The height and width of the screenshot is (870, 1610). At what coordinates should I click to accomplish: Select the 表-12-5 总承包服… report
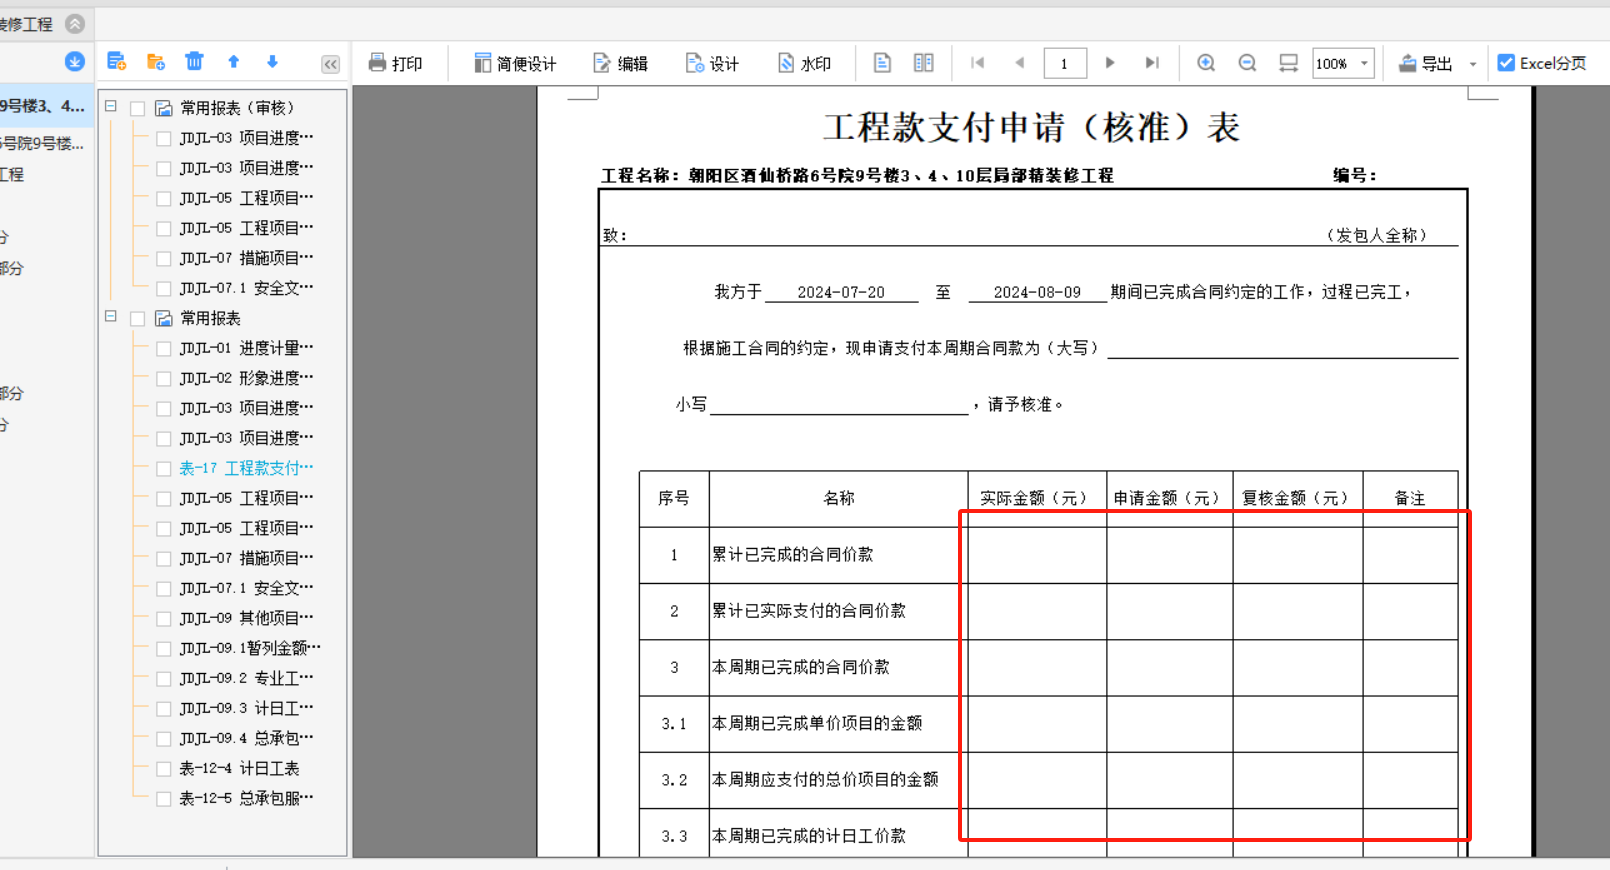(246, 798)
